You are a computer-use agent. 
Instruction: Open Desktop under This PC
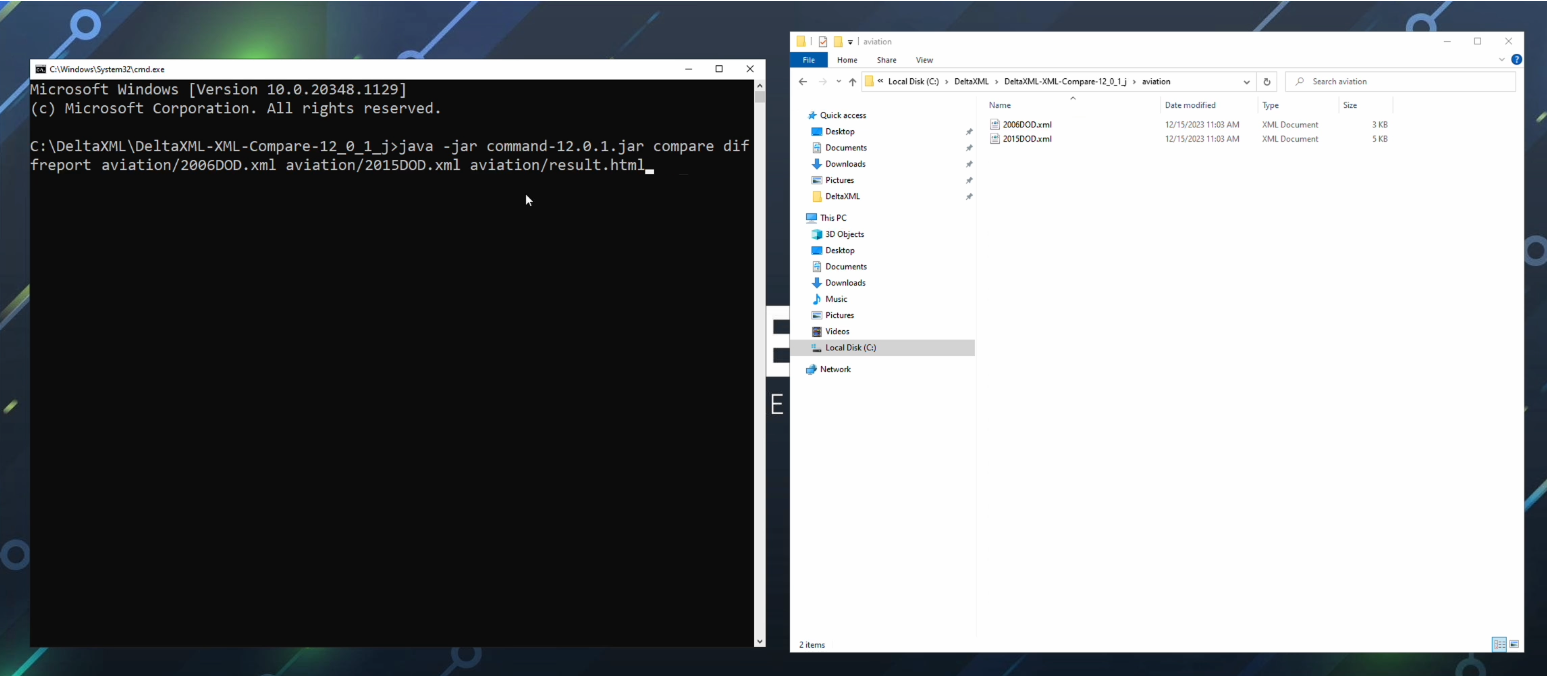pos(840,250)
